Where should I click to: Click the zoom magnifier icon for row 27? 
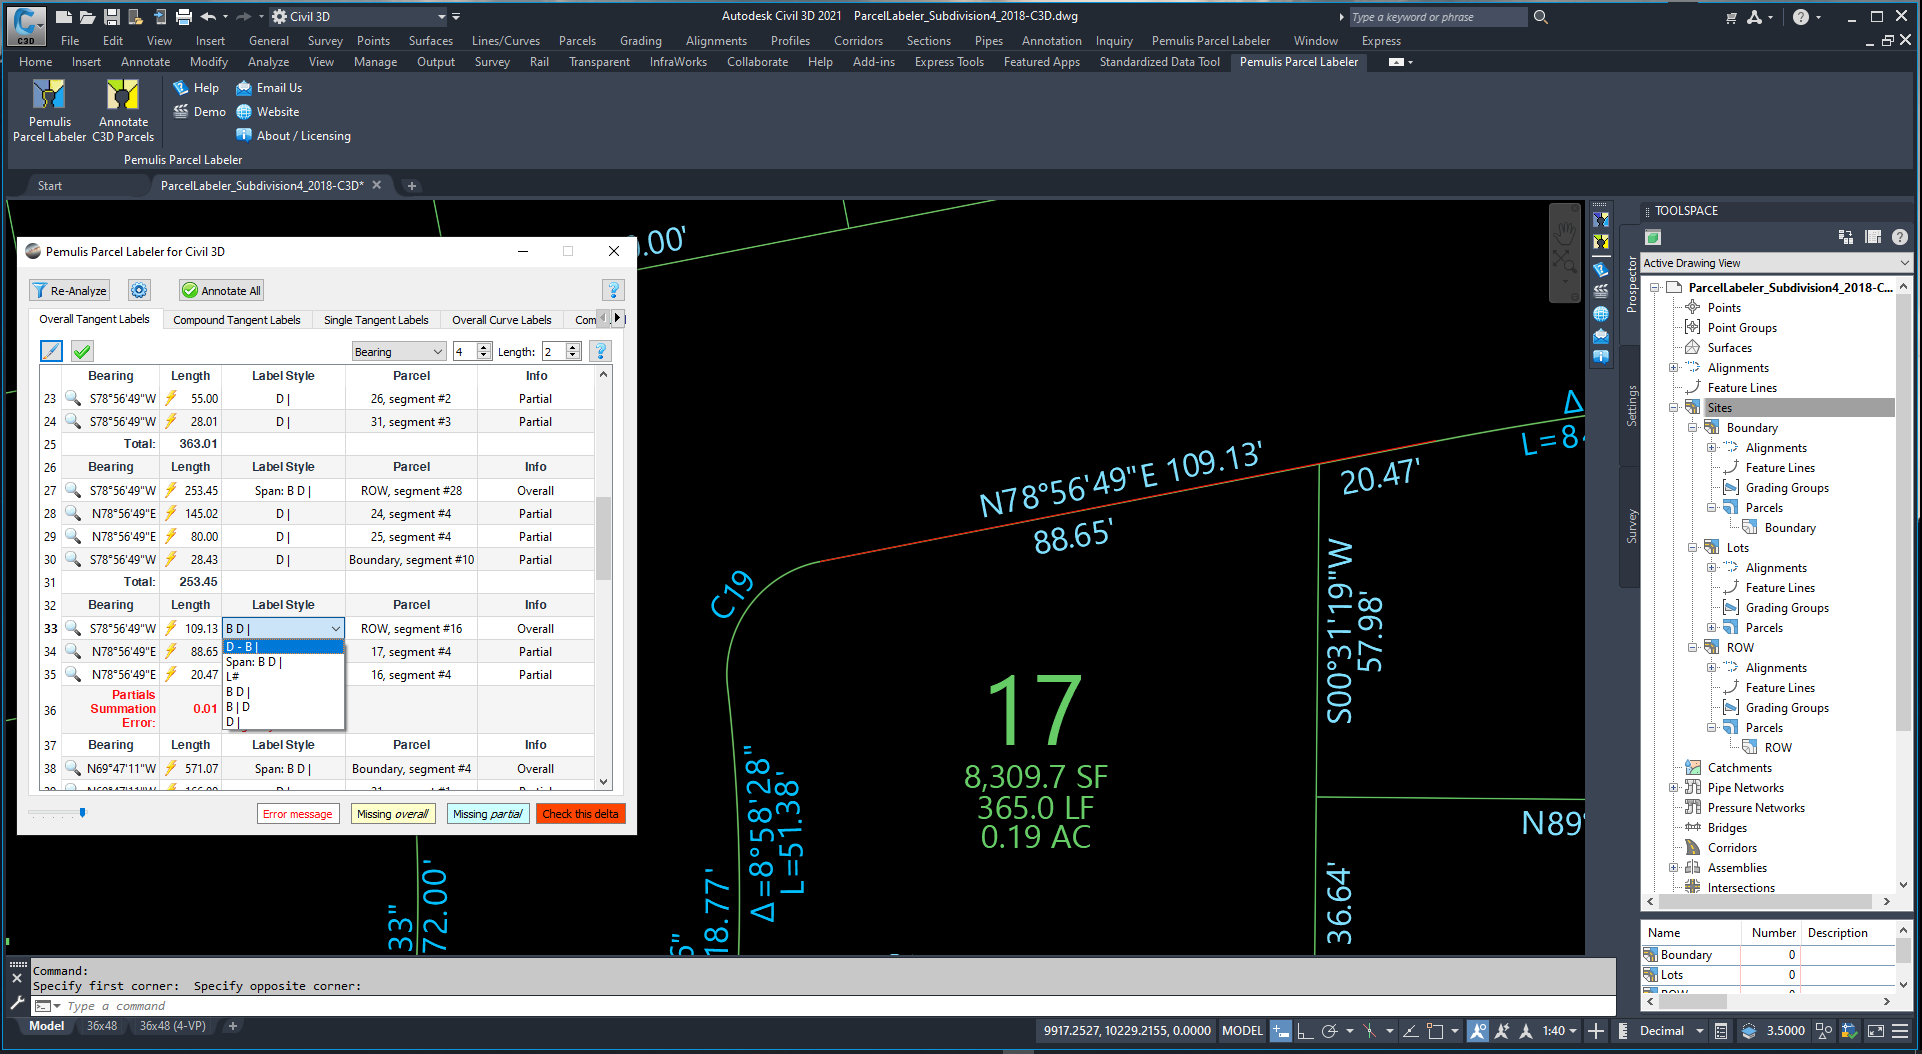tap(73, 490)
